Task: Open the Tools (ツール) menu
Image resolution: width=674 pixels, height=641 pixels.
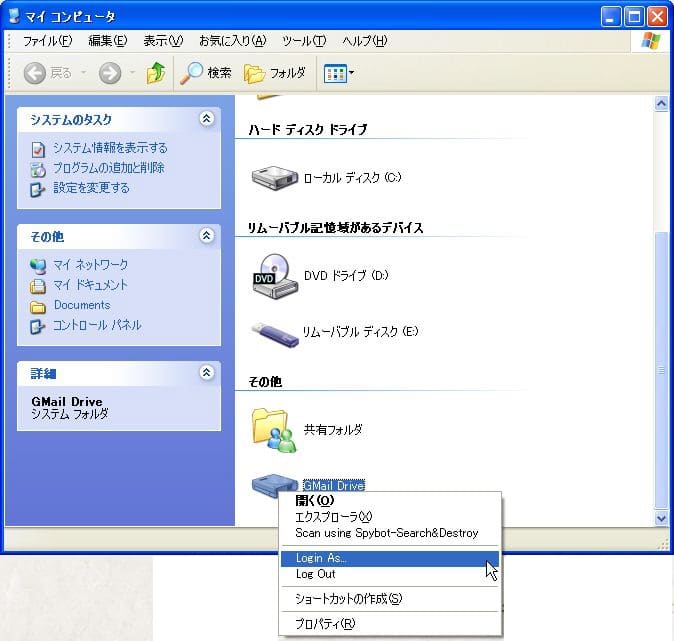Action: tap(304, 41)
